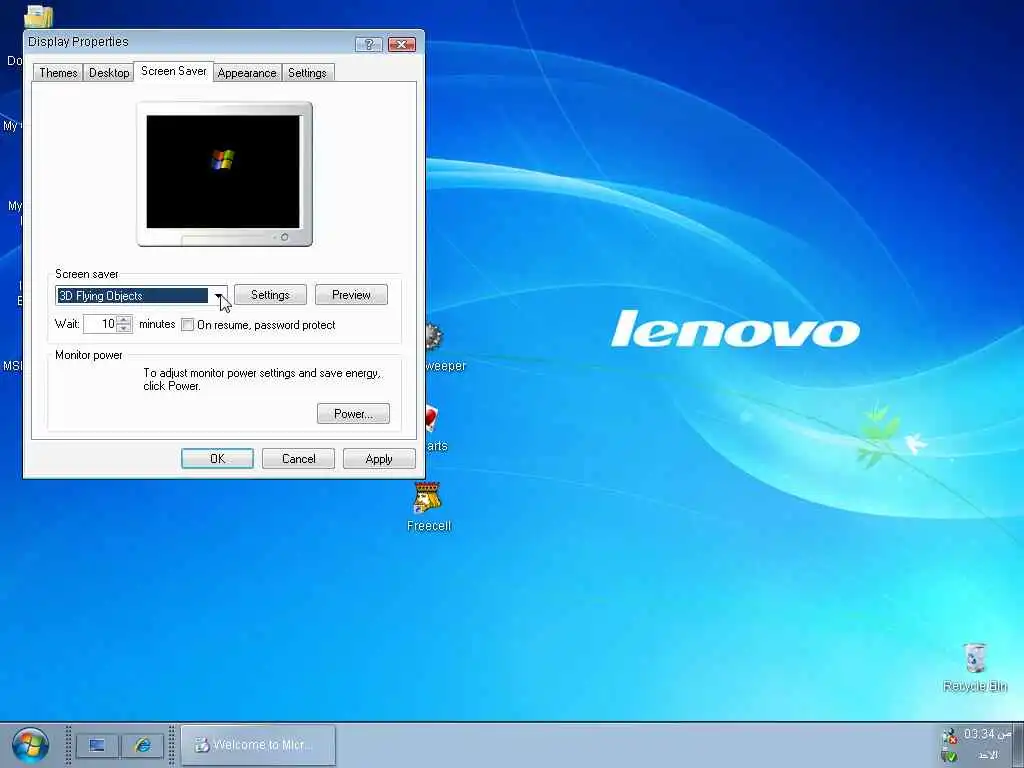Apply the display changes
Screen dimensions: 1024x768
click(379, 458)
